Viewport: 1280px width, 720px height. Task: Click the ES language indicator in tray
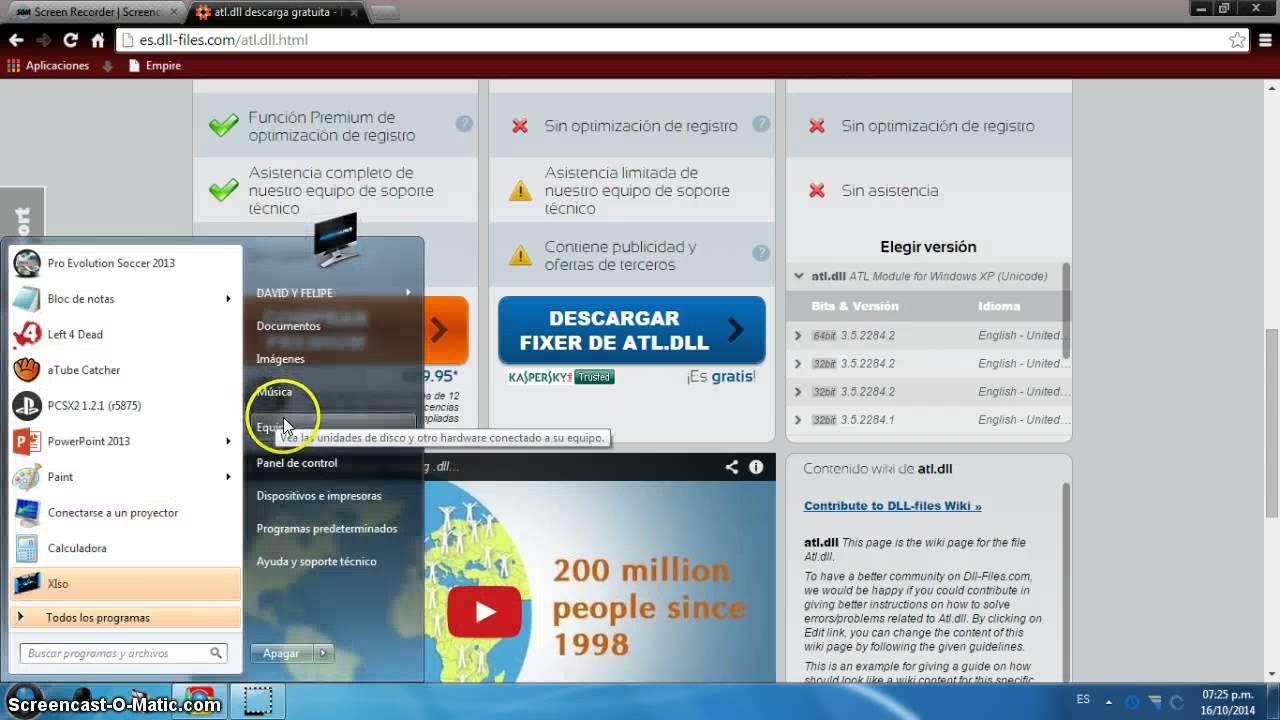[1083, 700]
